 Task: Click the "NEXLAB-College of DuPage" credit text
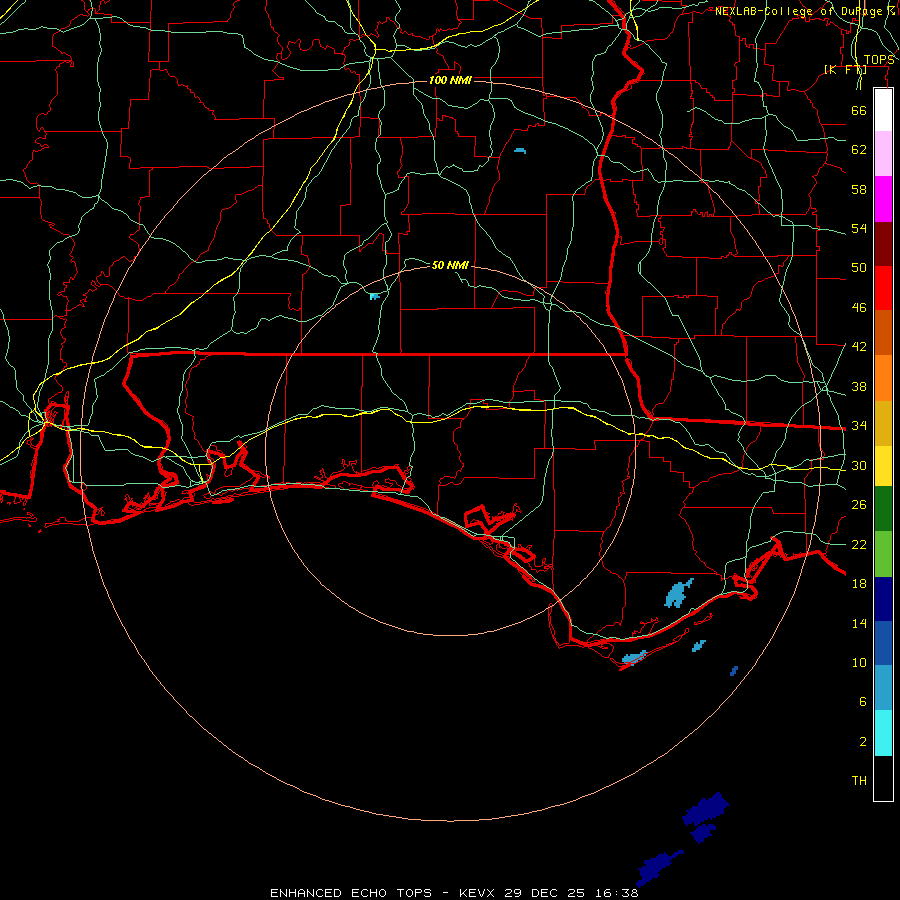click(x=798, y=11)
